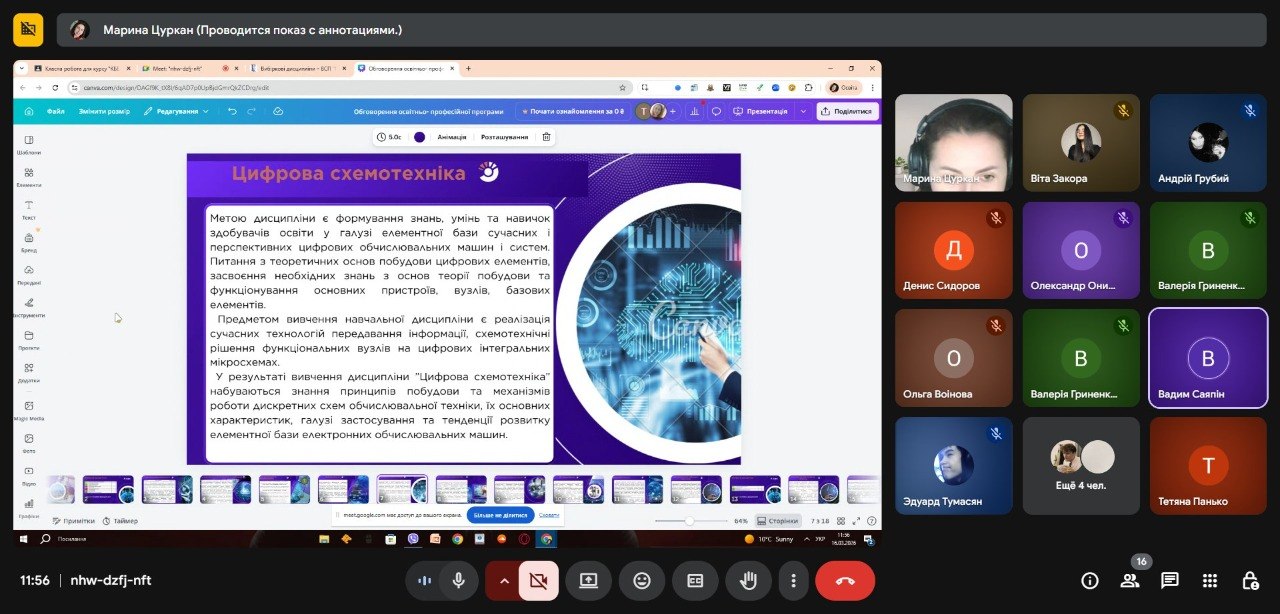Raise your hand in the meeting
The height and width of the screenshot is (614, 1280).
747,580
